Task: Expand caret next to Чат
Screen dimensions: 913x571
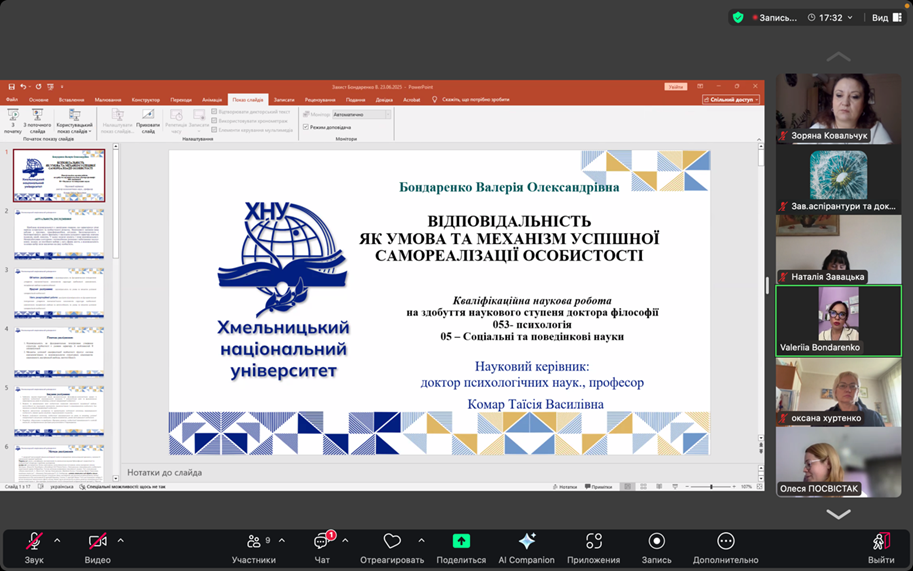Action: click(345, 541)
